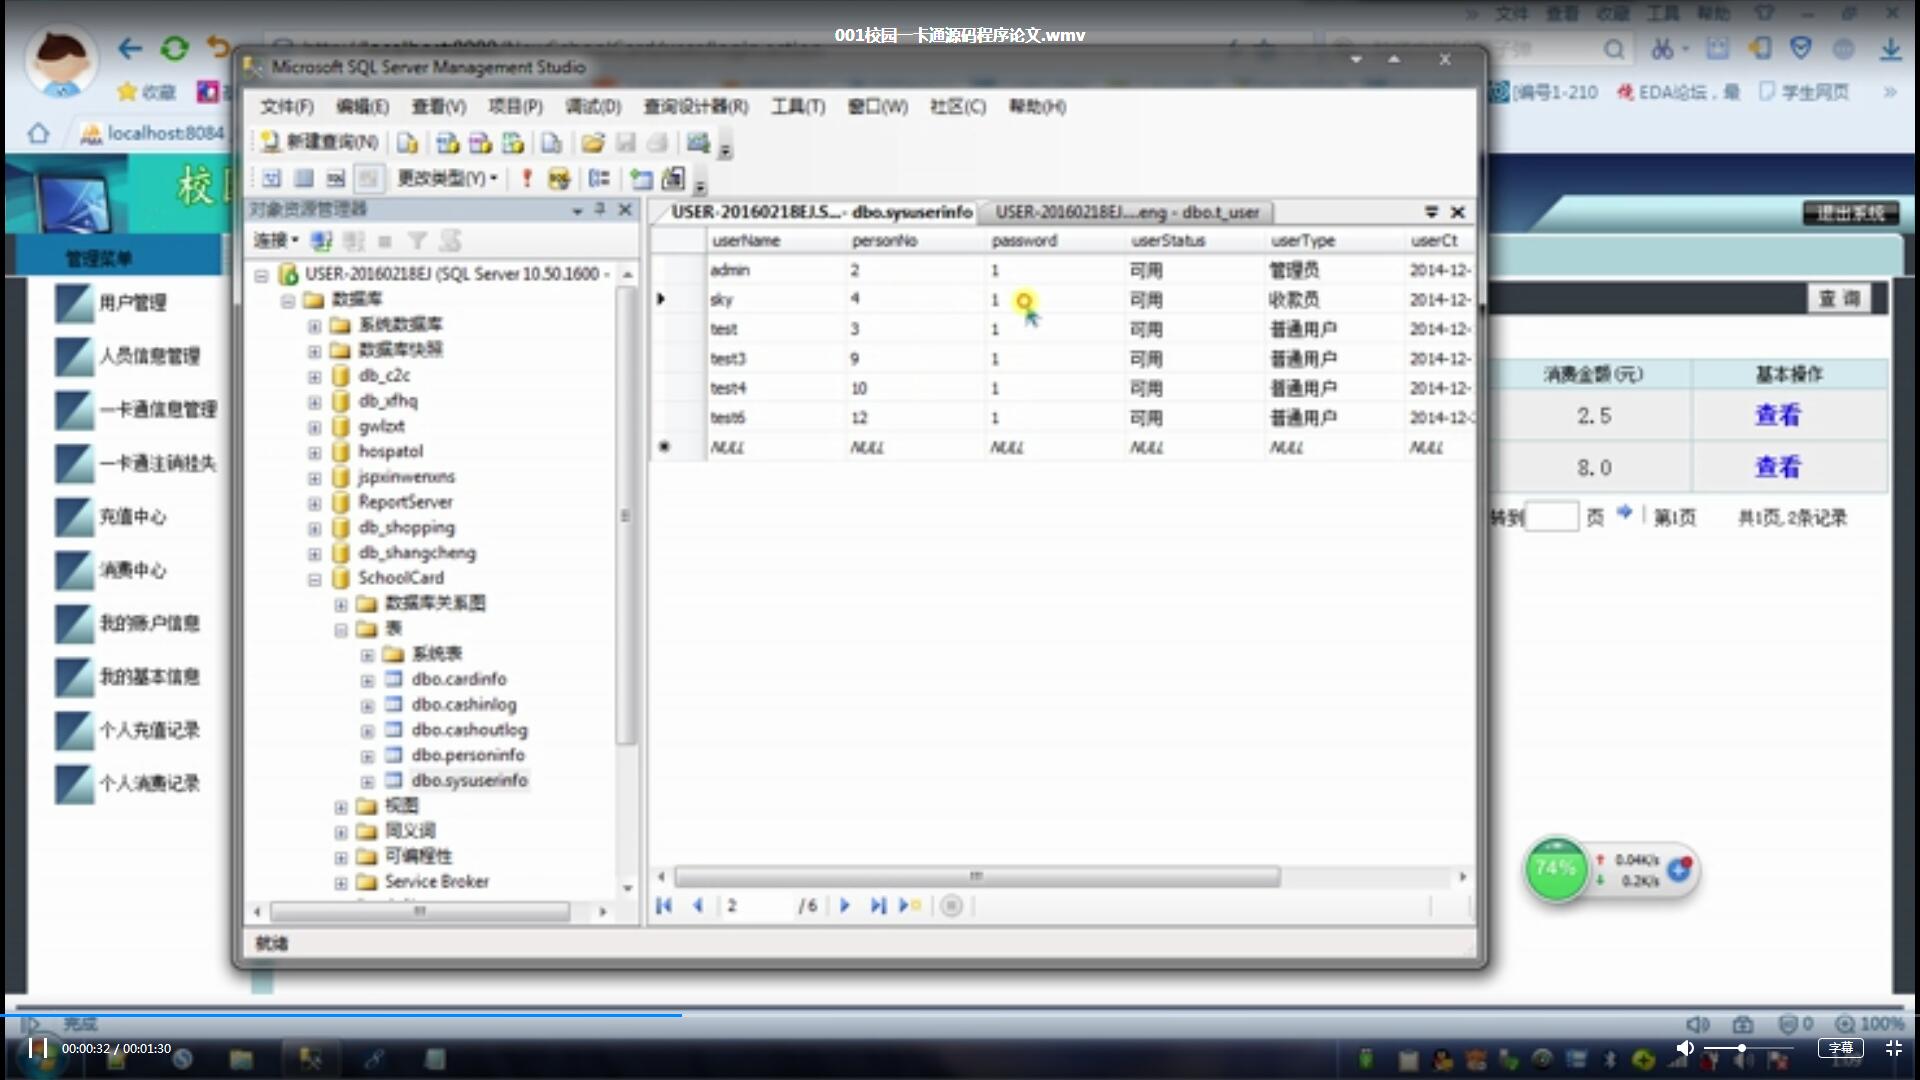1920x1080 pixels.
Task: Click the scissors tool icon in browser toolbar
Action: pos(1662,49)
